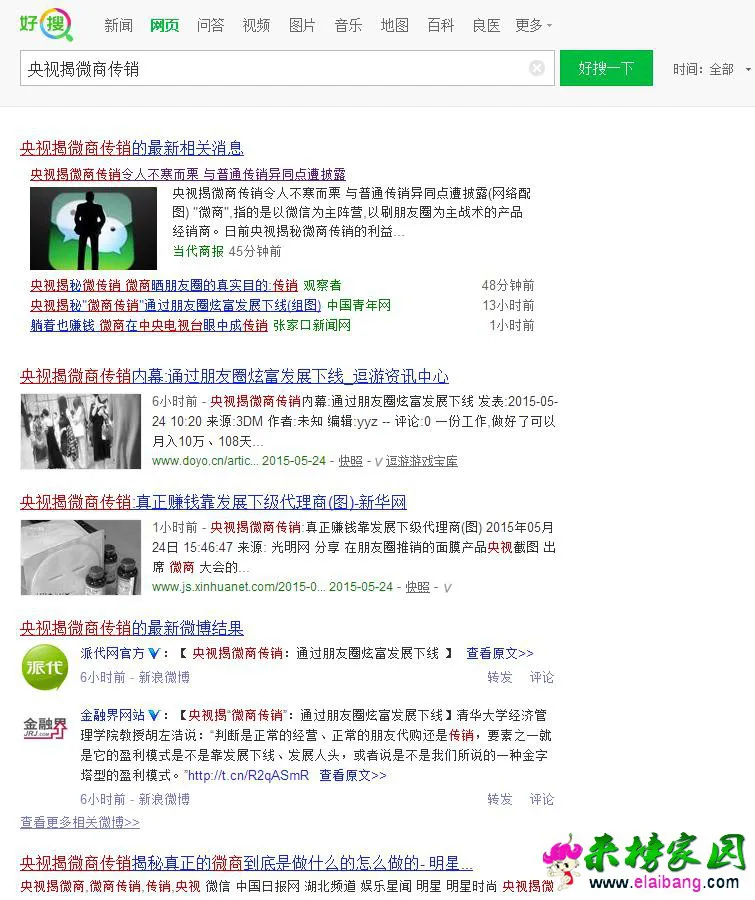This screenshot has height=900, width=755.
Task: Click the verified V badge beside 派代网官方
Action: [154, 653]
